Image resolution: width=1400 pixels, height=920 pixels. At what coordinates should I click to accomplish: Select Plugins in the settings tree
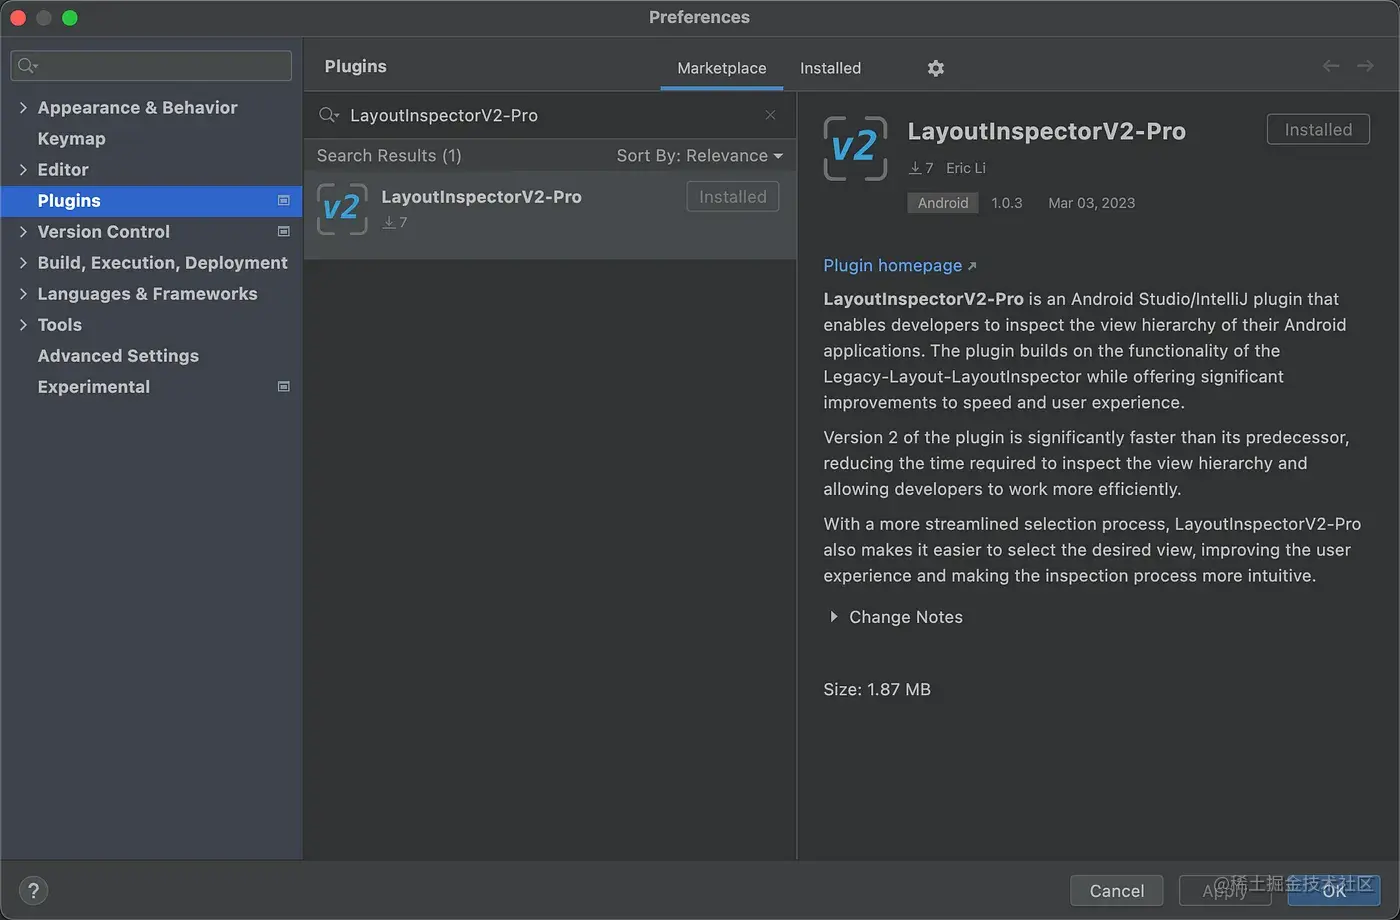click(151, 200)
